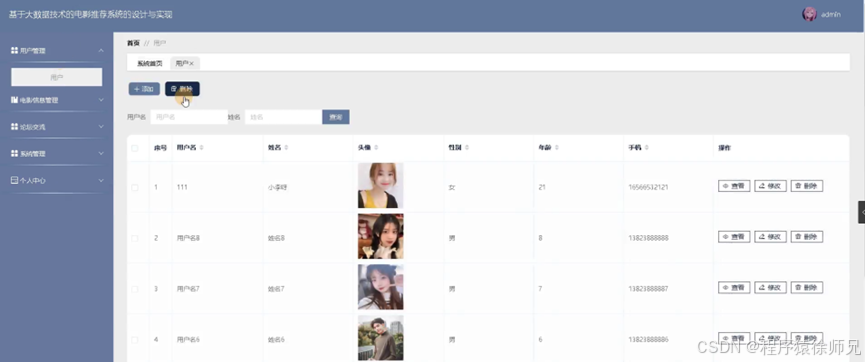Sort by 性别 column arrows
The width and height of the screenshot is (865, 362).
pos(467,148)
